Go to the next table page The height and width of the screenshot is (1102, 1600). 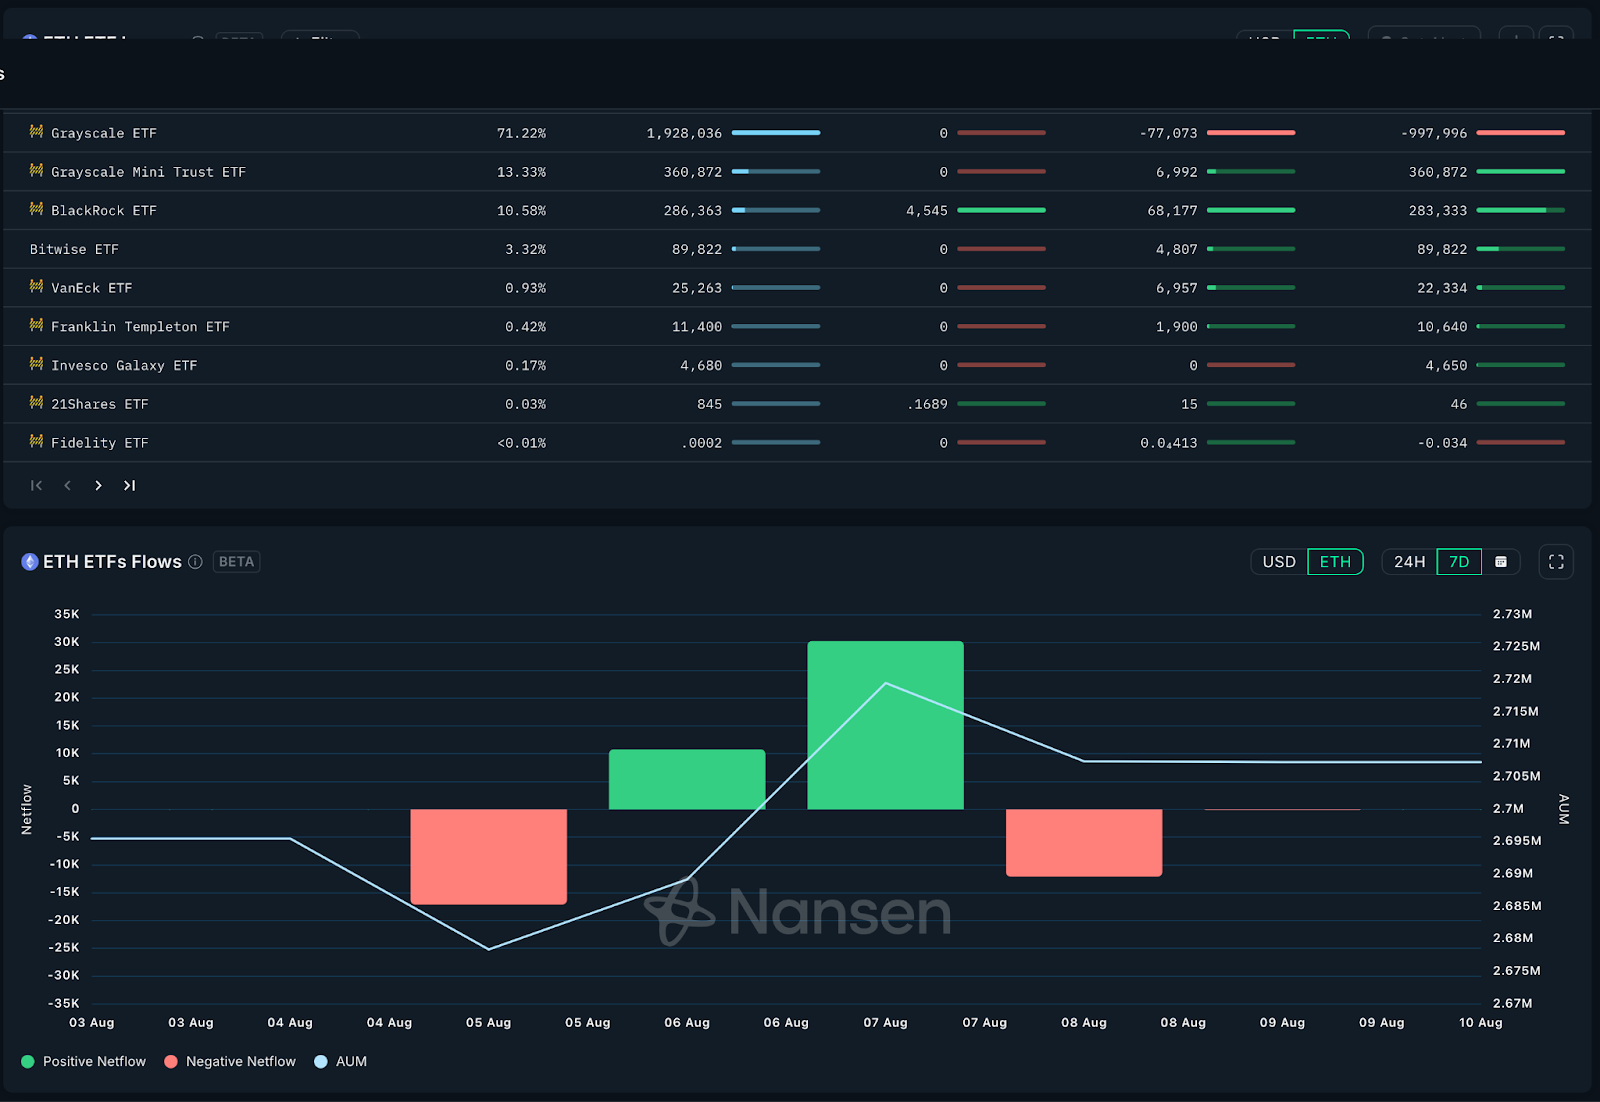tap(98, 485)
